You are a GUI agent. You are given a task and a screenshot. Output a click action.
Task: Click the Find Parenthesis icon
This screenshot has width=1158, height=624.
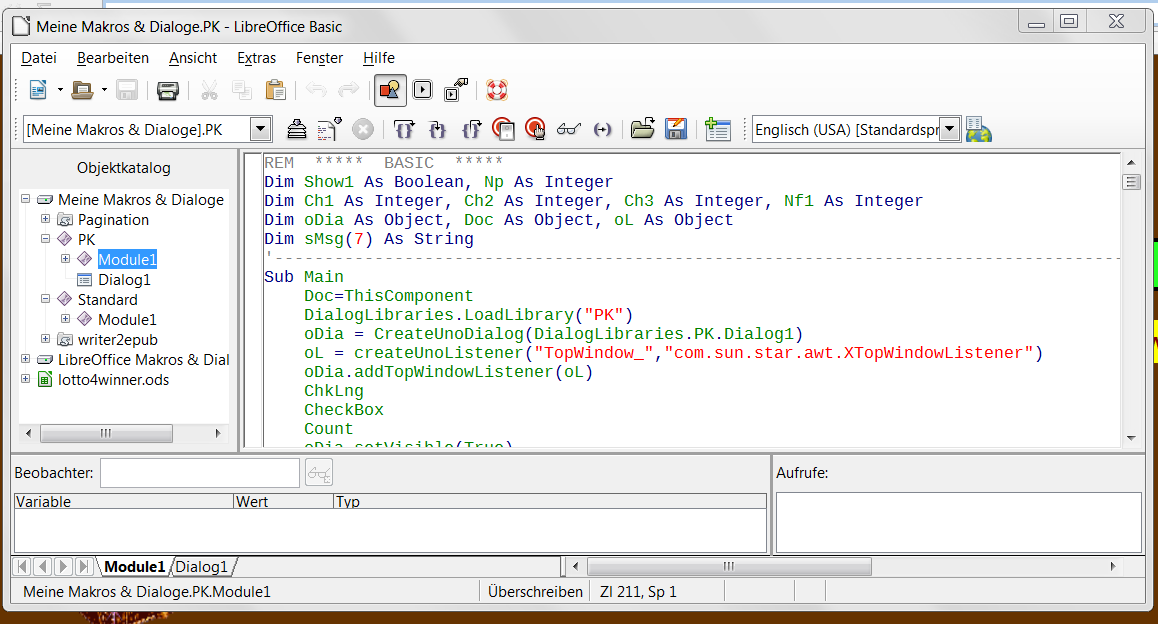(x=602, y=129)
